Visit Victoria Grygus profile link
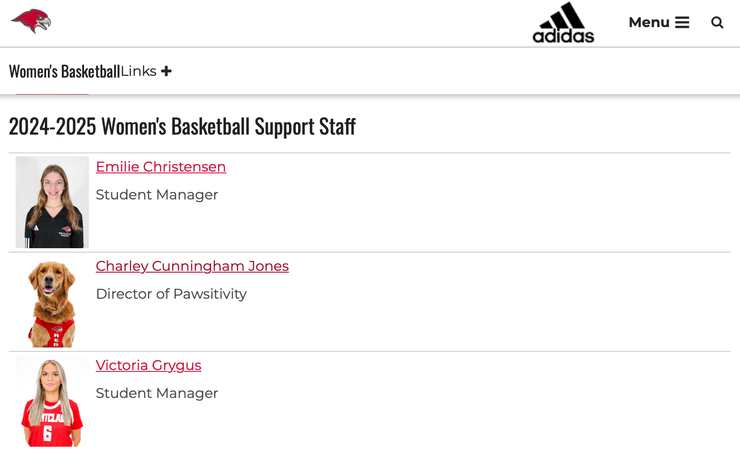Image resolution: width=740 pixels, height=459 pixels. pyautogui.click(x=148, y=365)
